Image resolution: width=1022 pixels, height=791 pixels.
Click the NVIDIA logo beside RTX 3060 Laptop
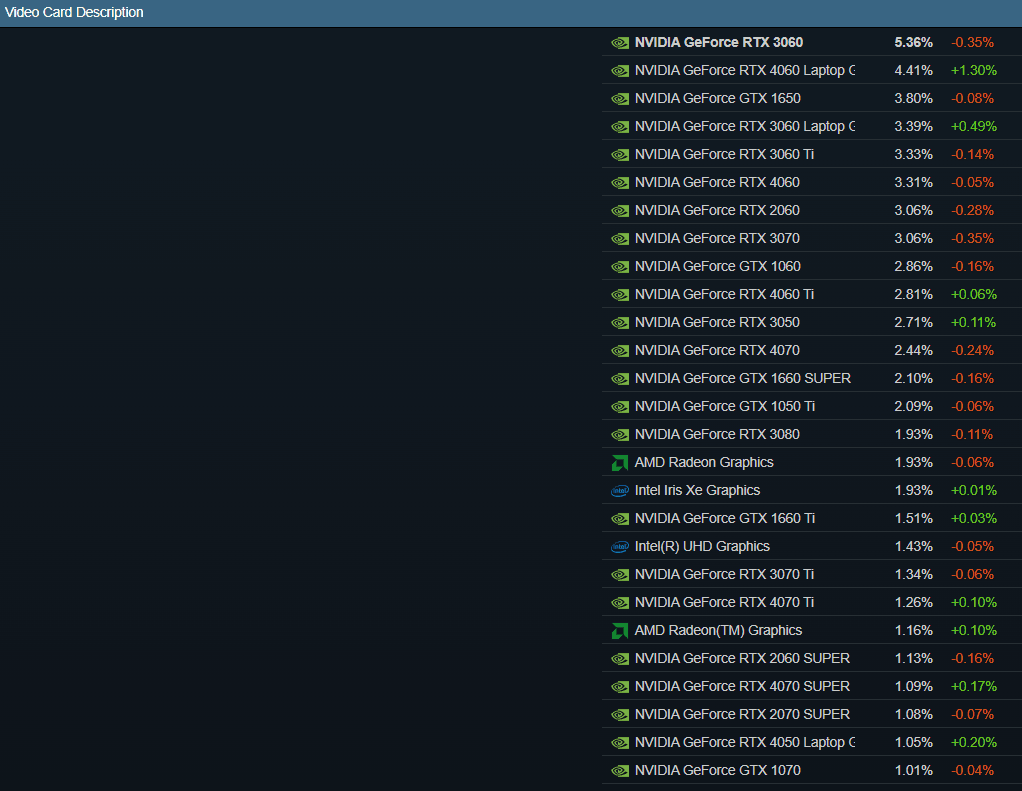620,127
